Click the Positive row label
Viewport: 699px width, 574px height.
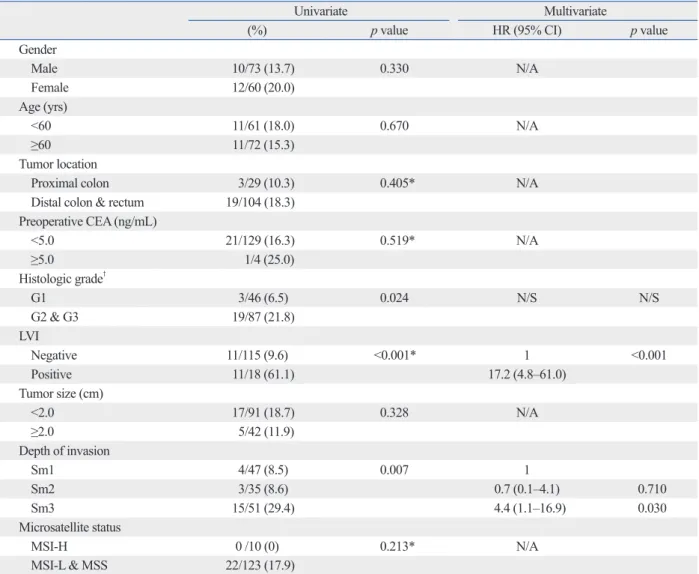click(x=51, y=375)
